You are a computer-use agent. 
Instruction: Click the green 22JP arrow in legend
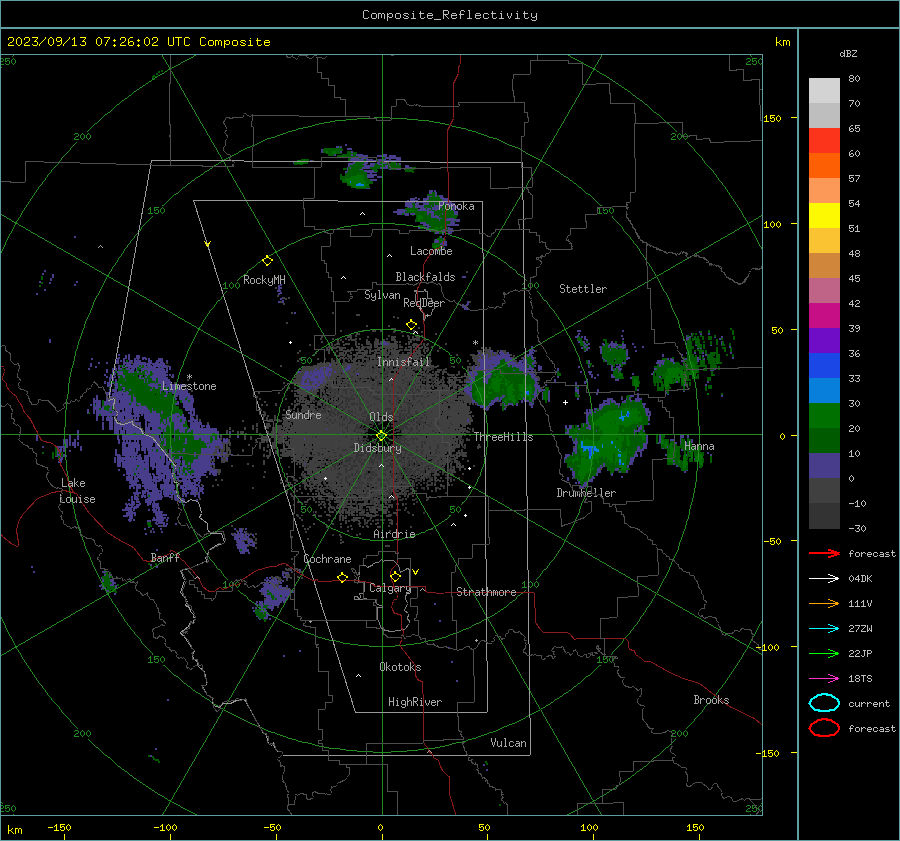click(x=824, y=653)
